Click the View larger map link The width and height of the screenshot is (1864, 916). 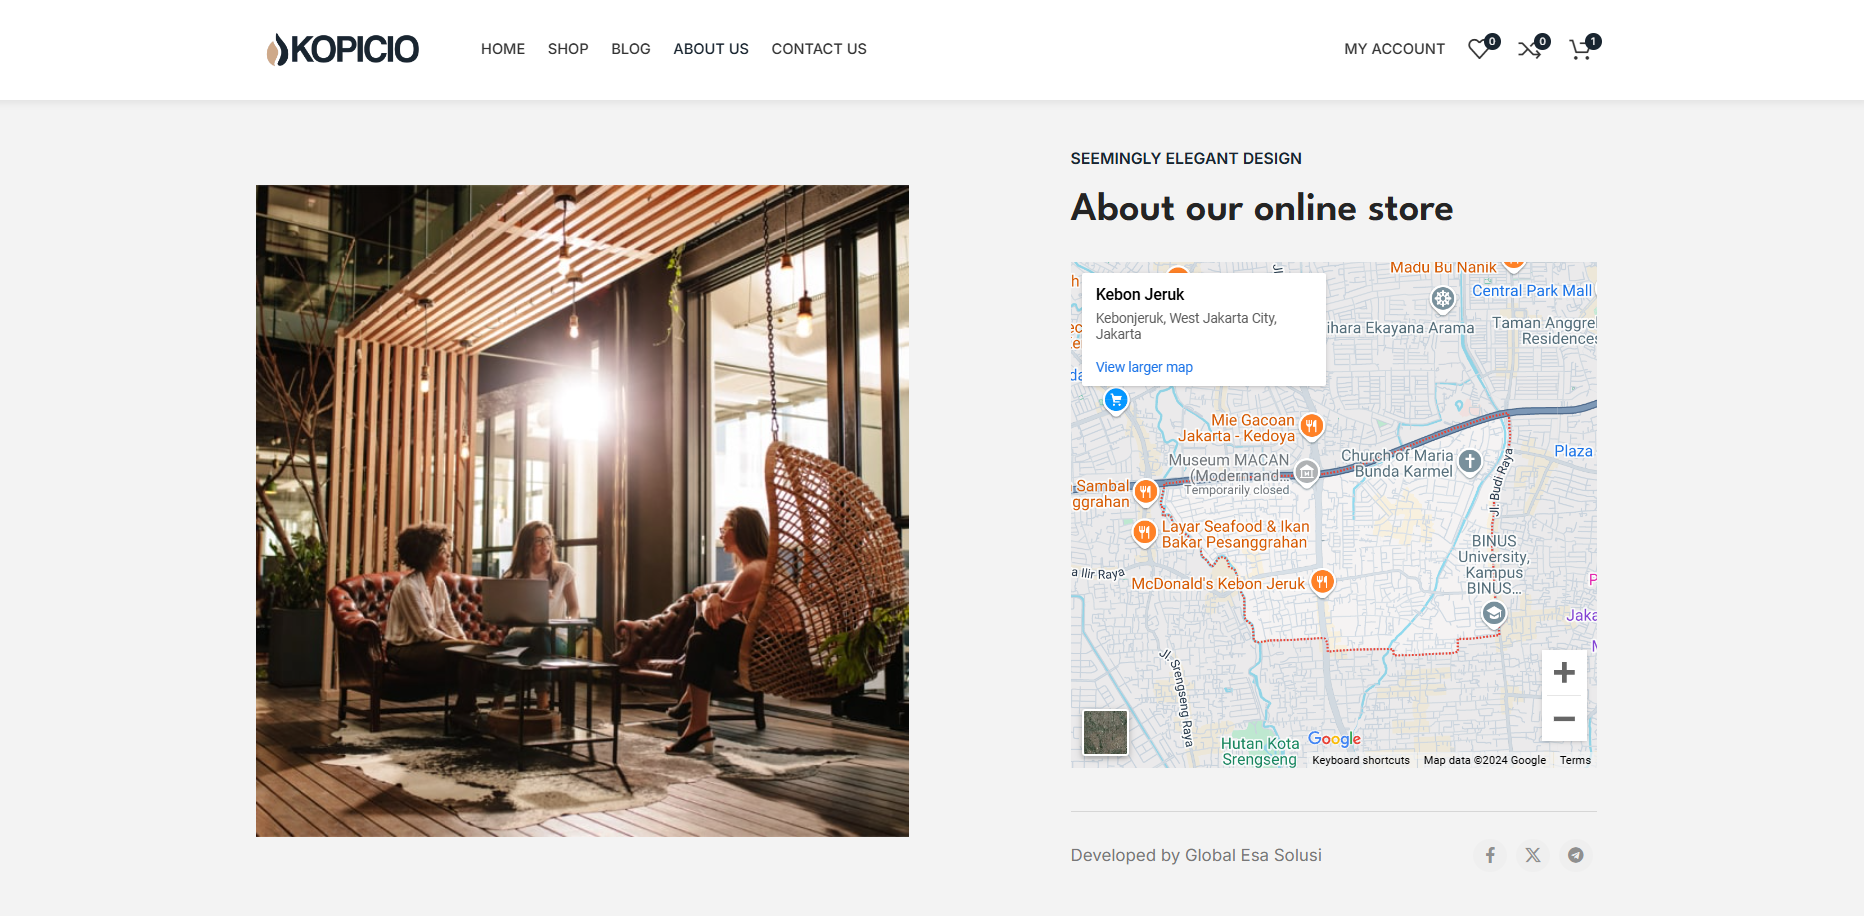click(x=1144, y=367)
